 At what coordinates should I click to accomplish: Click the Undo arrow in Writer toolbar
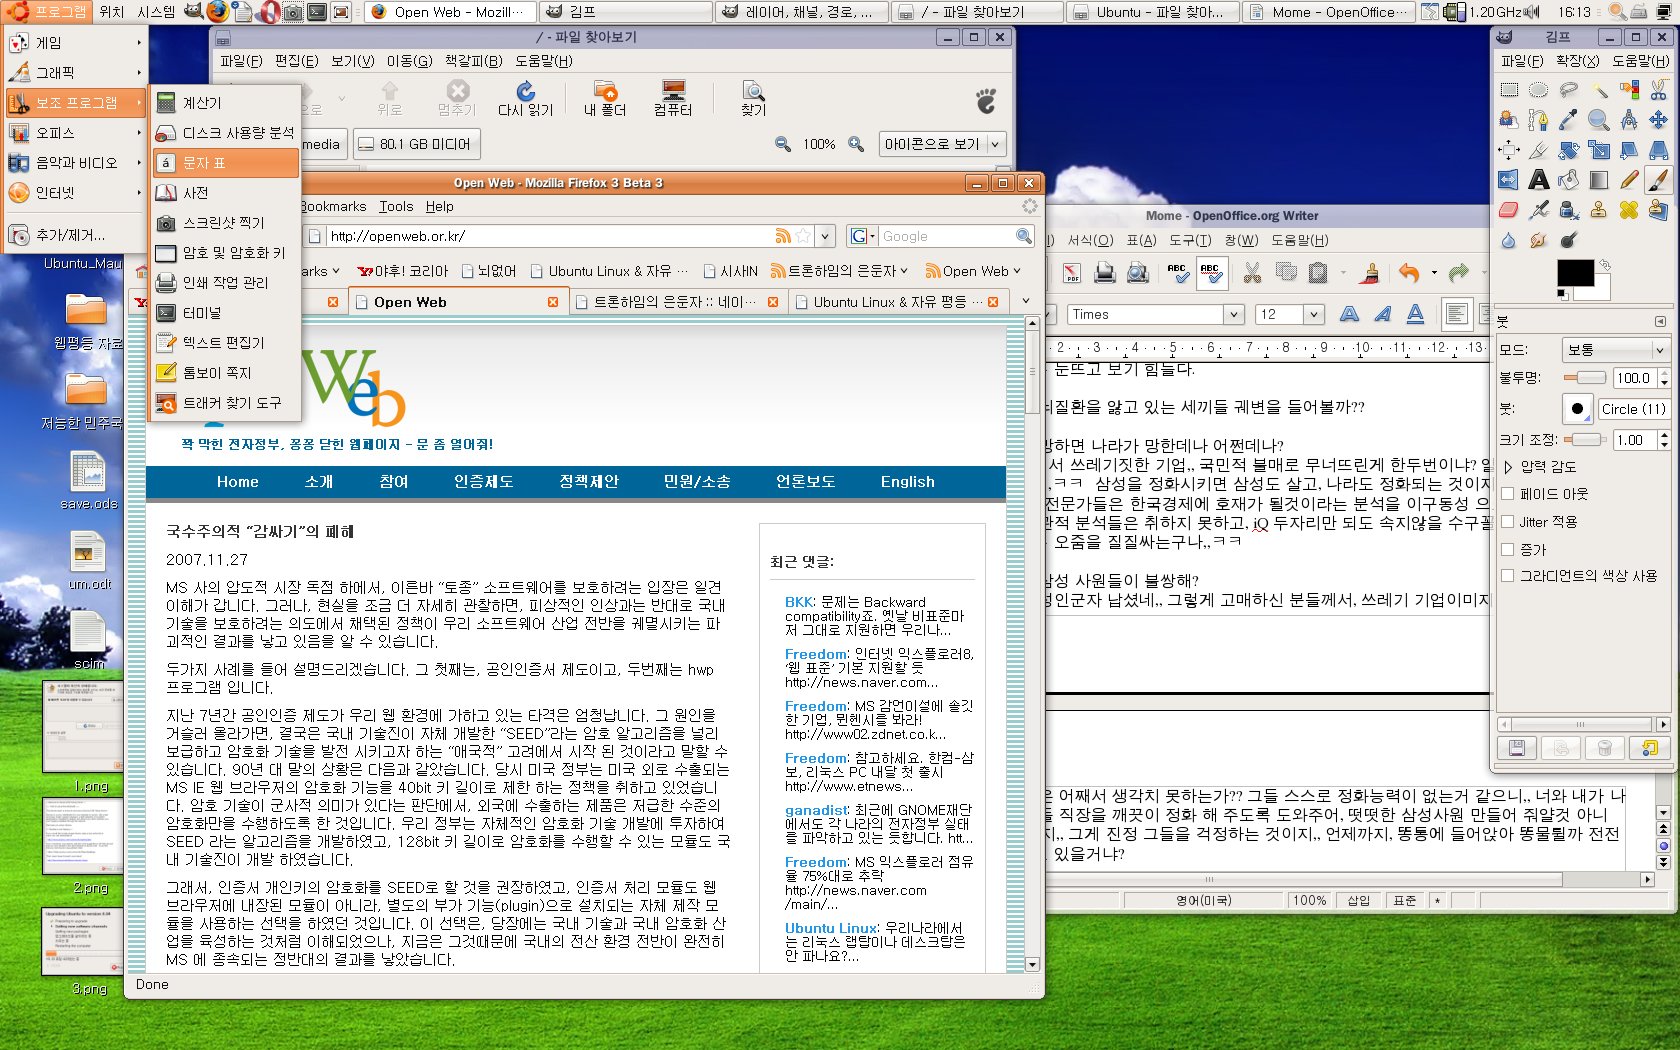point(1409,273)
